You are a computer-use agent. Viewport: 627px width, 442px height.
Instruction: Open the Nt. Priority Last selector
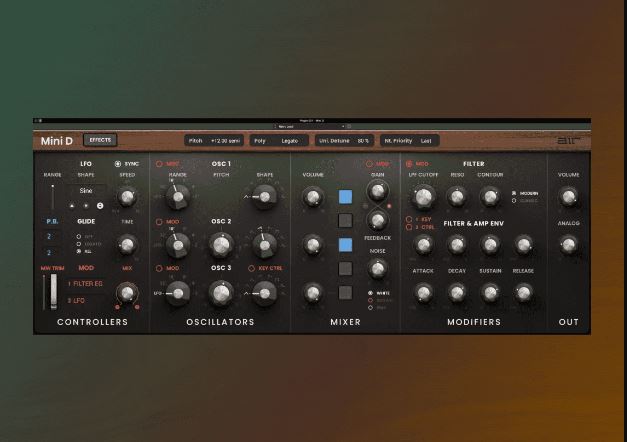(409, 141)
